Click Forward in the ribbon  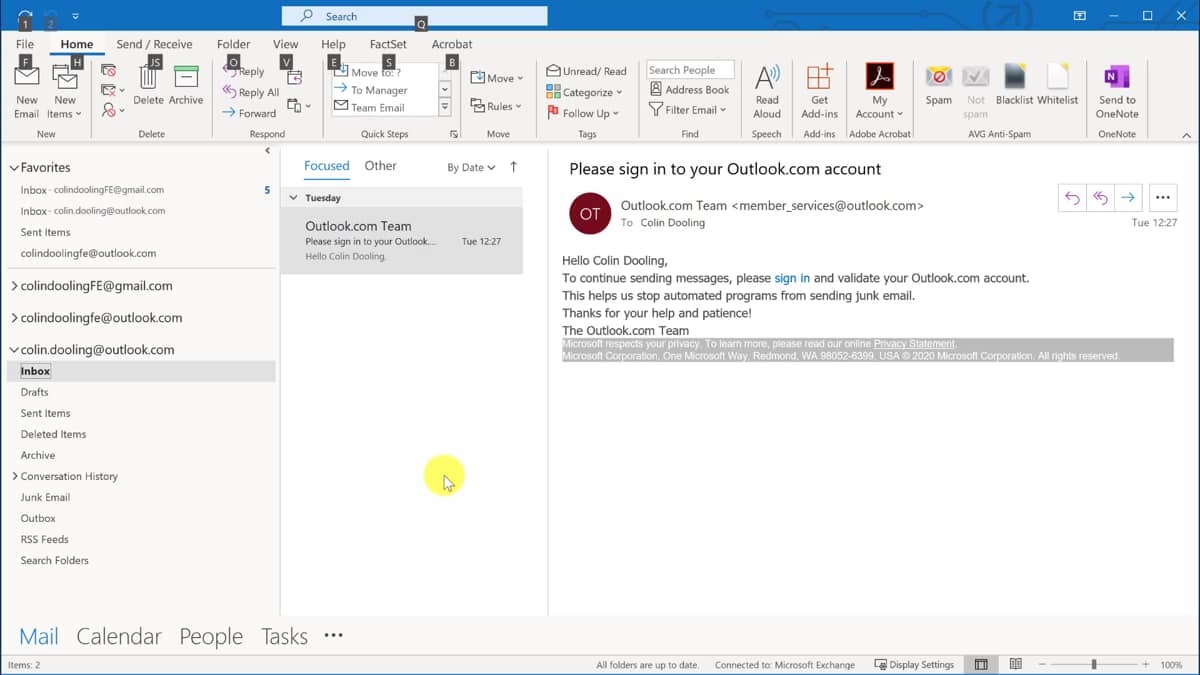[249, 113]
